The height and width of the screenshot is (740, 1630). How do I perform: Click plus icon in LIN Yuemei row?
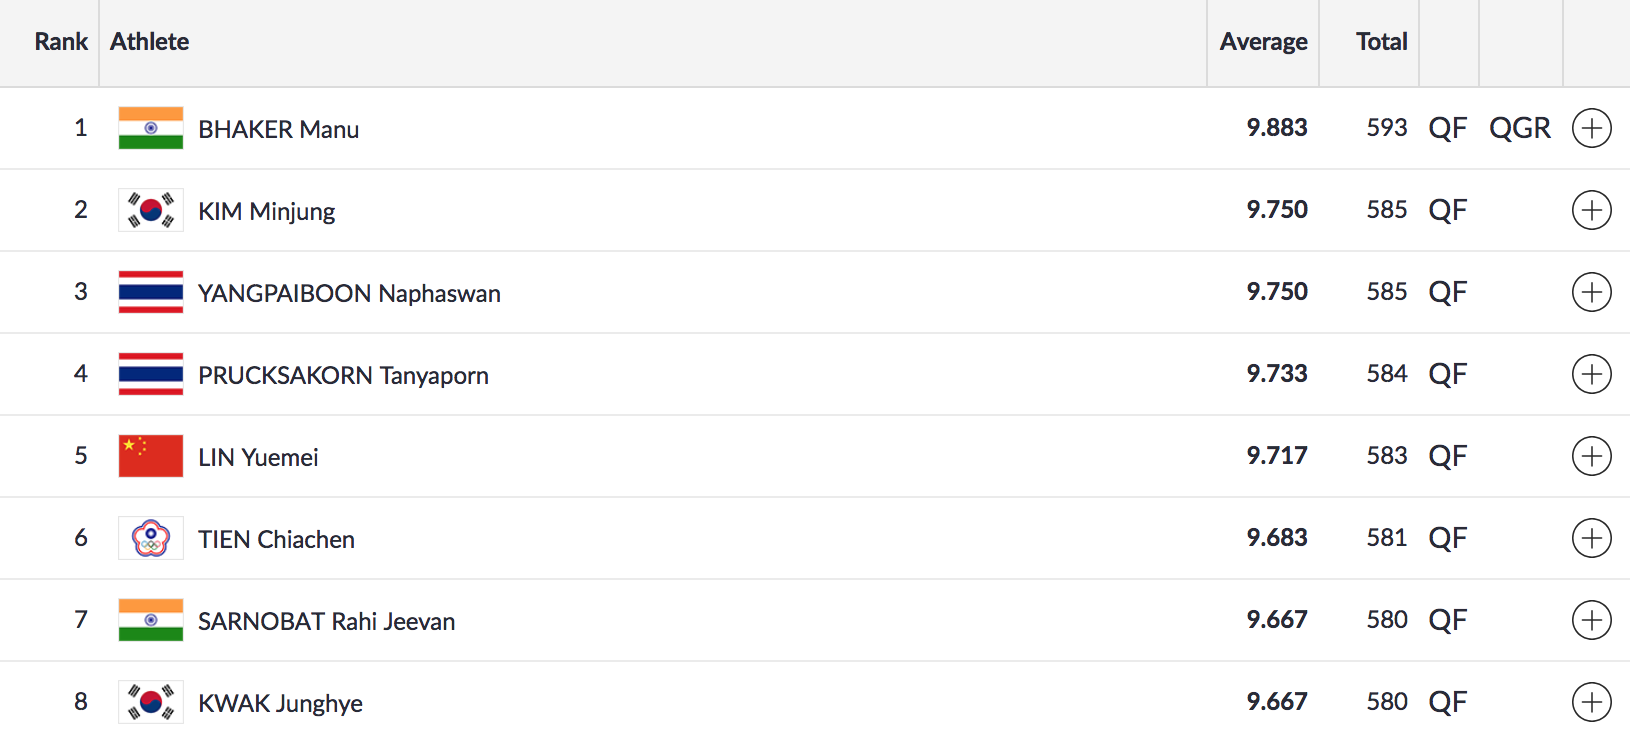pyautogui.click(x=1591, y=456)
